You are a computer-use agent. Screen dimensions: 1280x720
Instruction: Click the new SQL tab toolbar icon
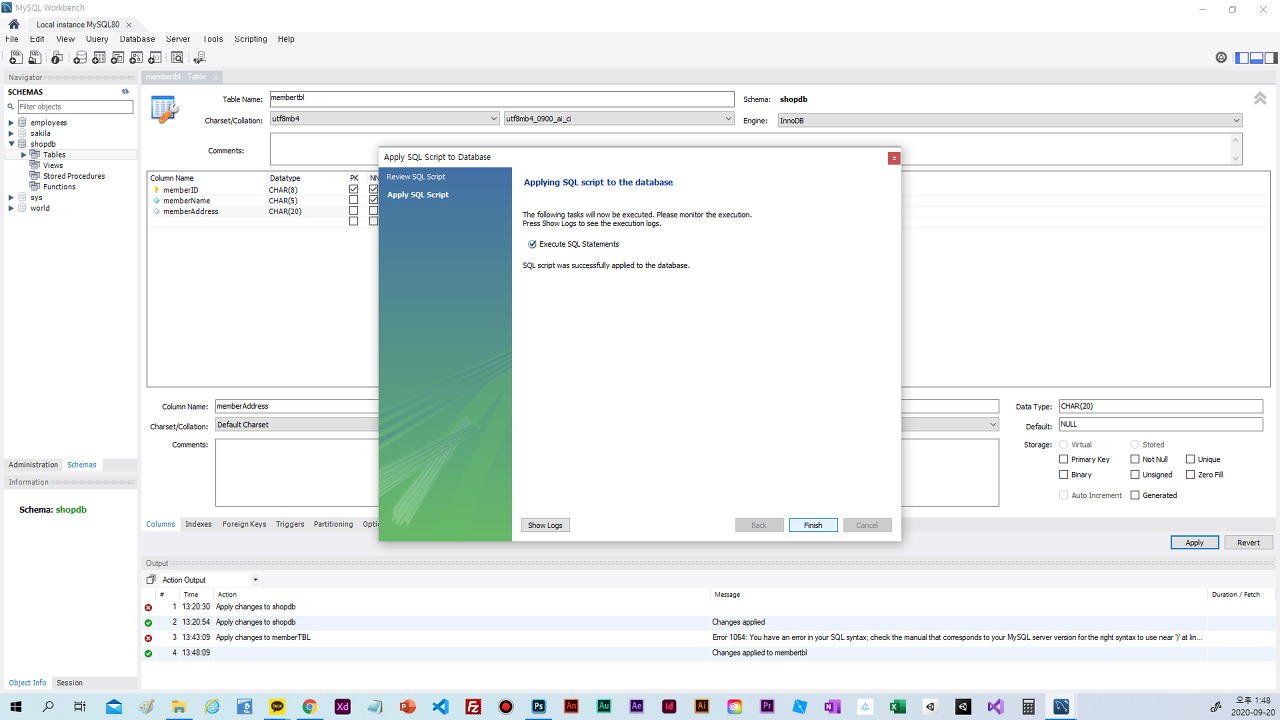(16, 58)
